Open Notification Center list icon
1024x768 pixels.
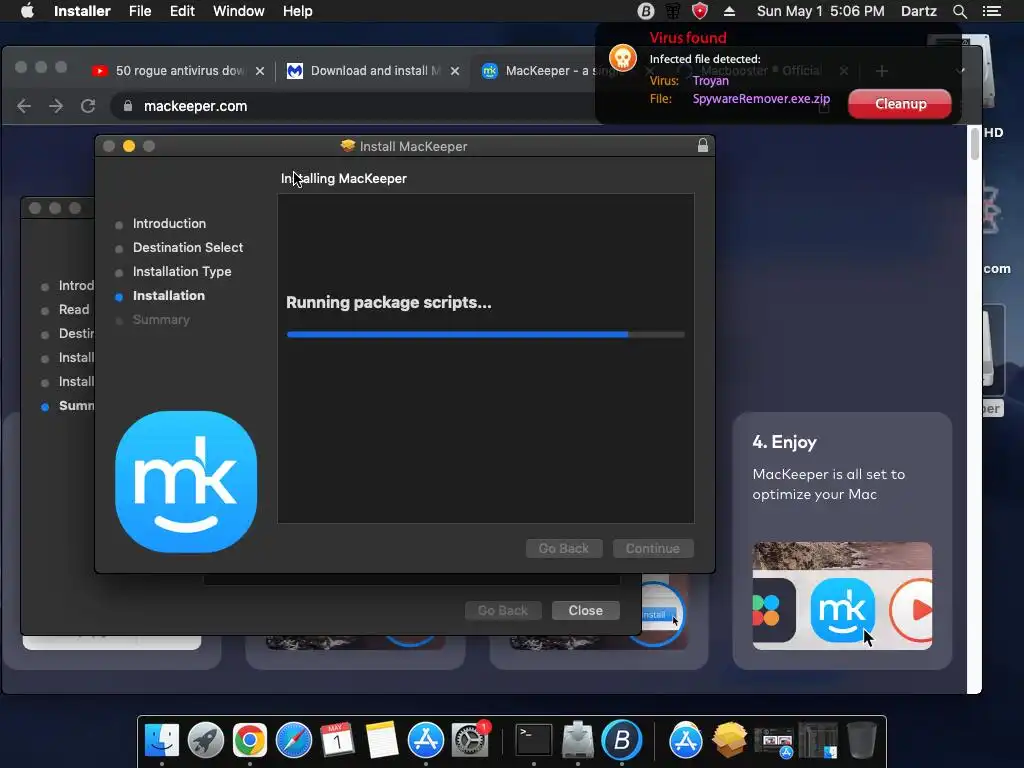[992, 11]
